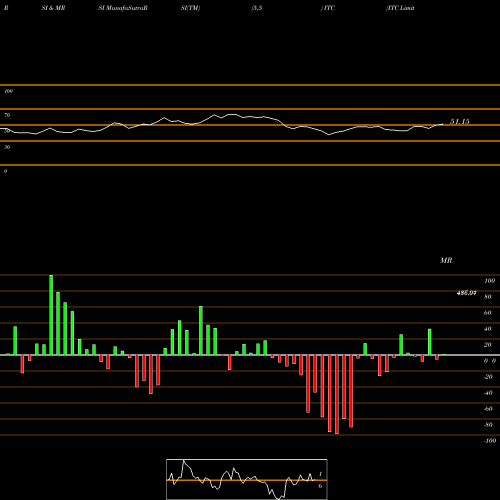Click the 'SI(TM)' header text
This screenshot has width=500, height=500.
(x=190, y=8)
